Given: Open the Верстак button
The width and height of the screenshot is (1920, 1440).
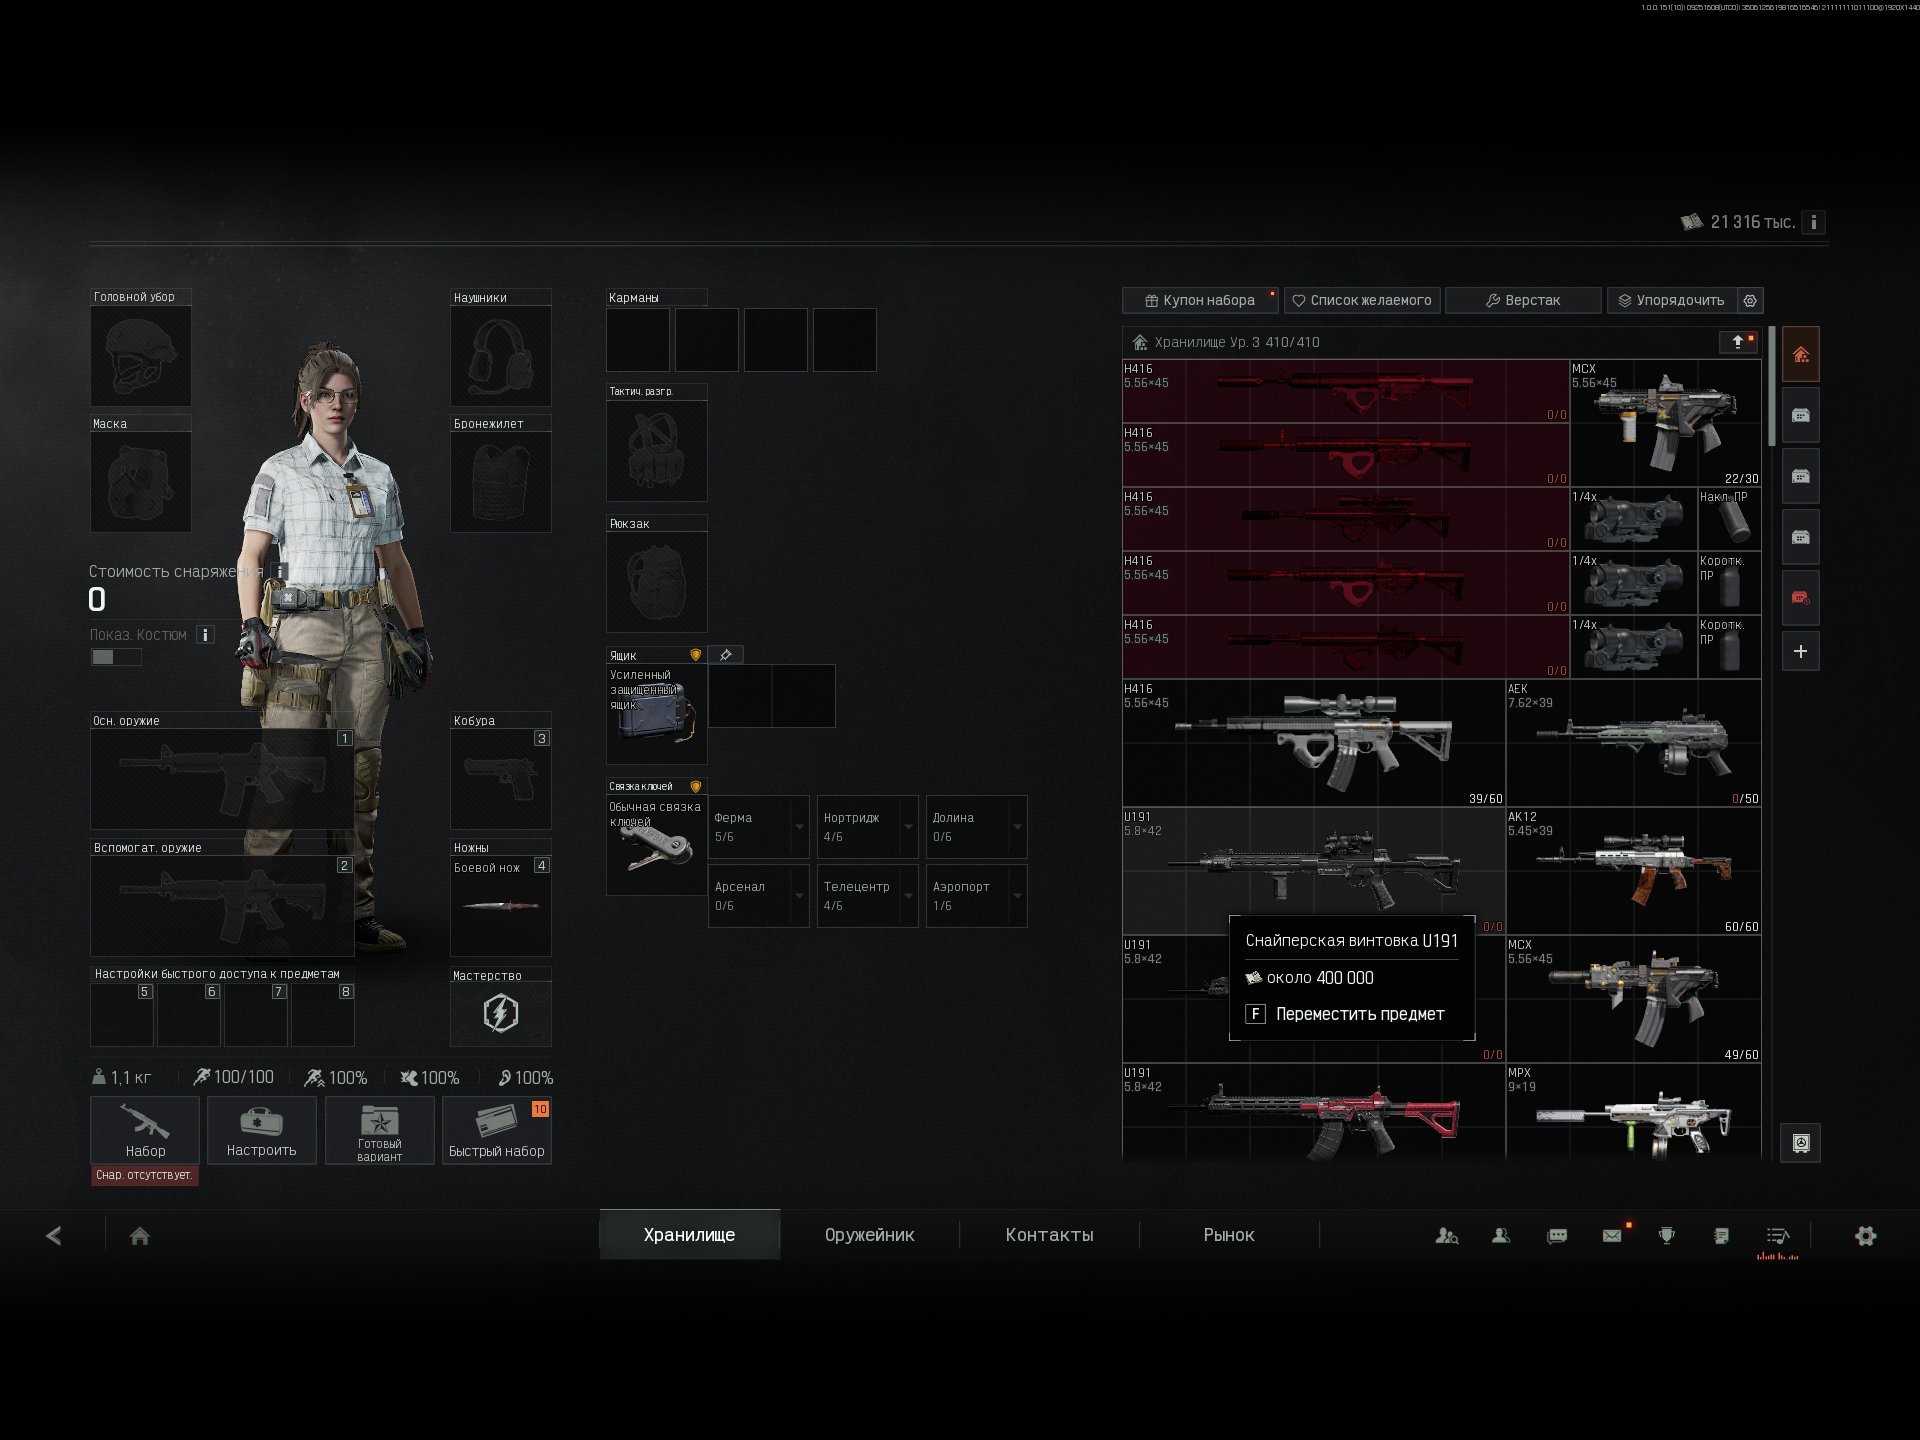Looking at the screenshot, I should (1523, 300).
